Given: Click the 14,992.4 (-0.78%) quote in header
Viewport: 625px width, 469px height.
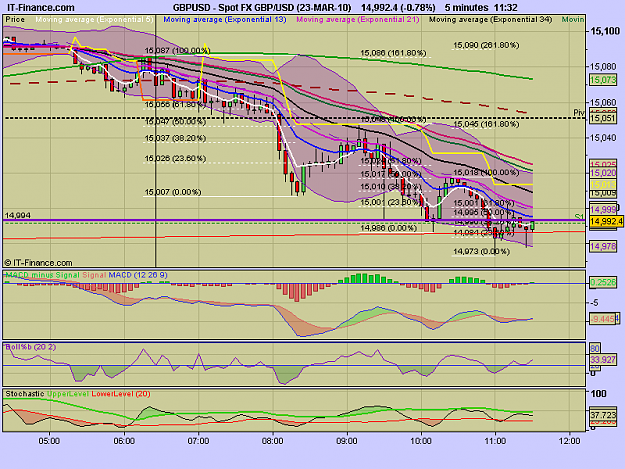Looking at the screenshot, I should [x=398, y=8].
